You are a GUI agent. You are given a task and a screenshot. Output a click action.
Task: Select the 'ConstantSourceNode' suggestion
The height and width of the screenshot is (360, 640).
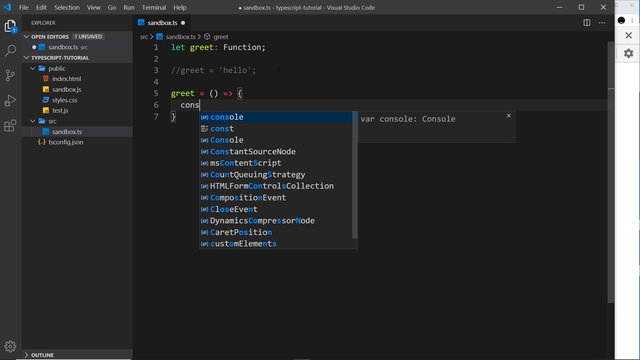coord(276,151)
